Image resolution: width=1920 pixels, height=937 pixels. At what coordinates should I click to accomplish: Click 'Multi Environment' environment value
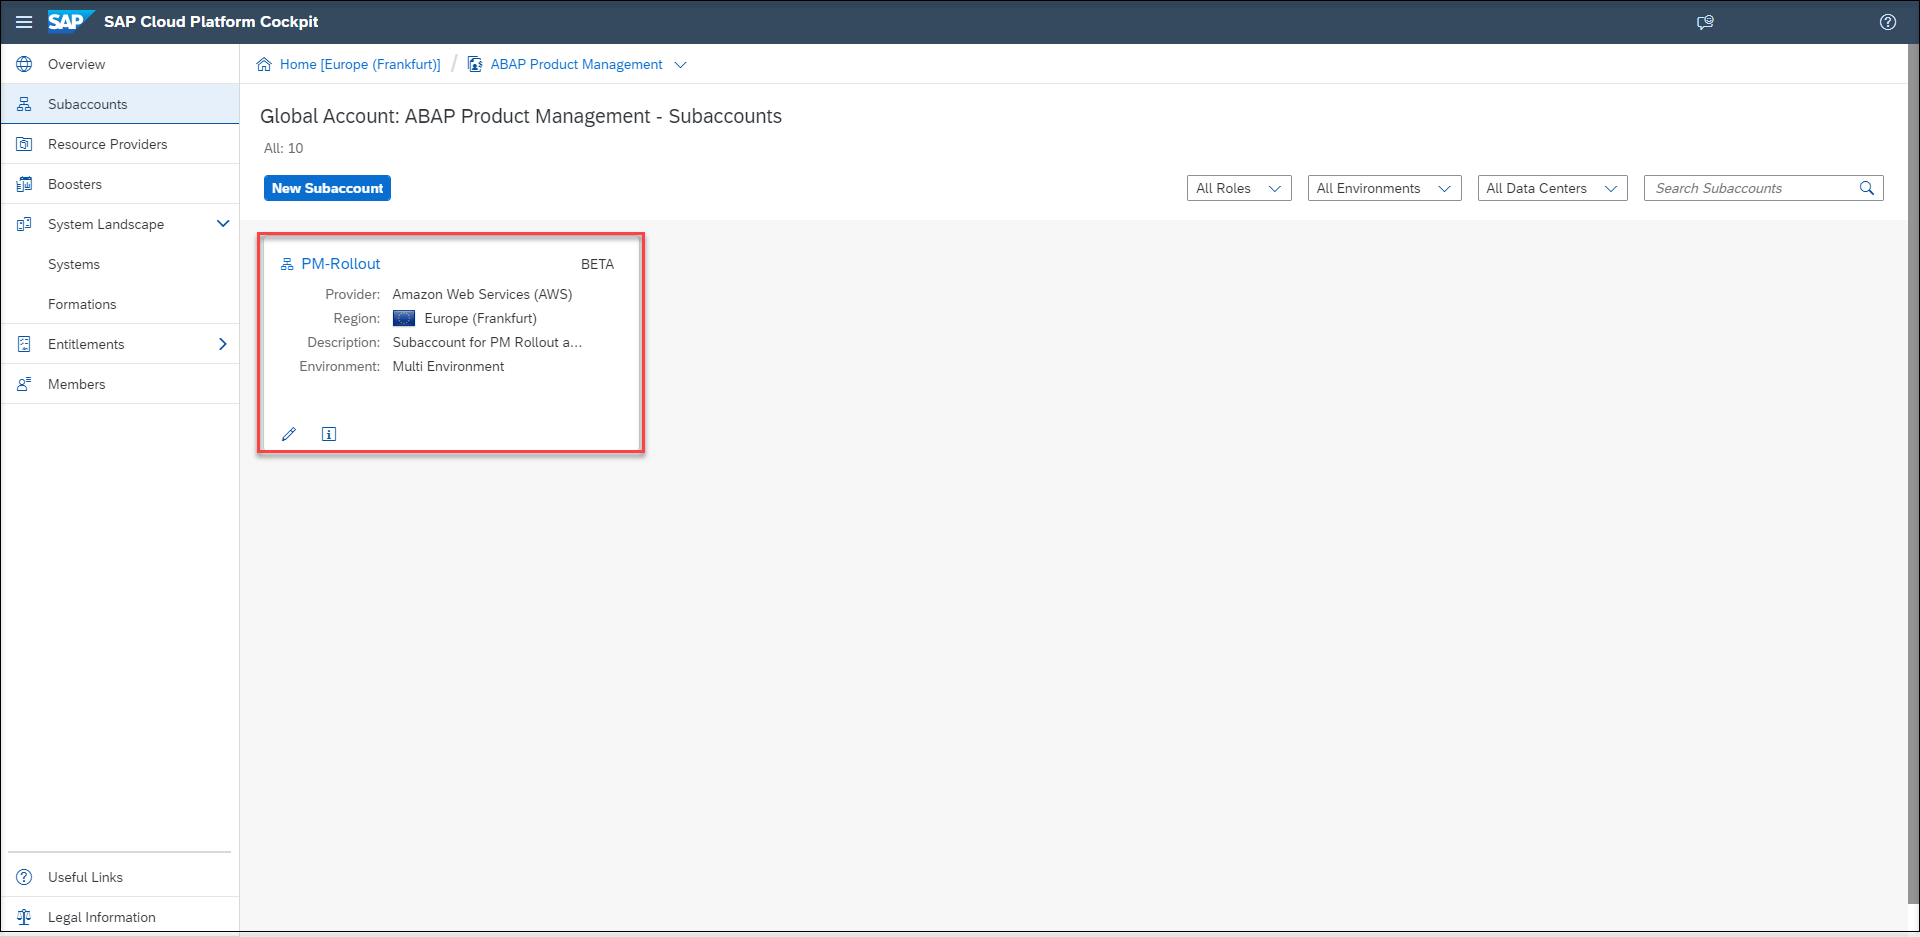(x=448, y=366)
